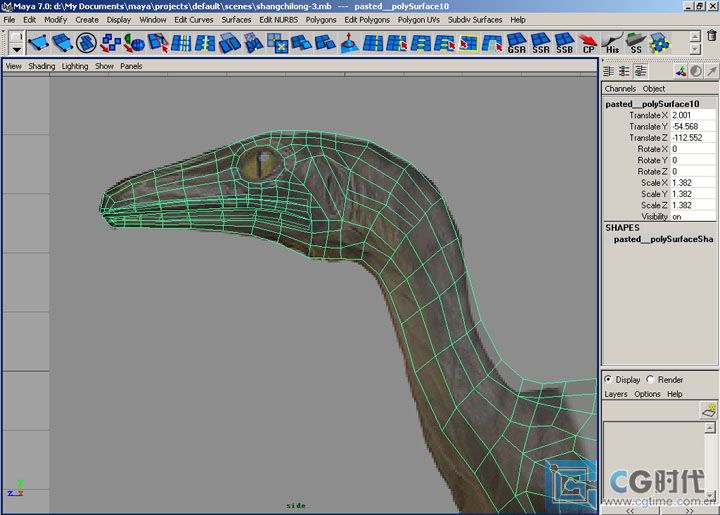Click the GSR shelf button
720x515 pixels.
pos(516,44)
